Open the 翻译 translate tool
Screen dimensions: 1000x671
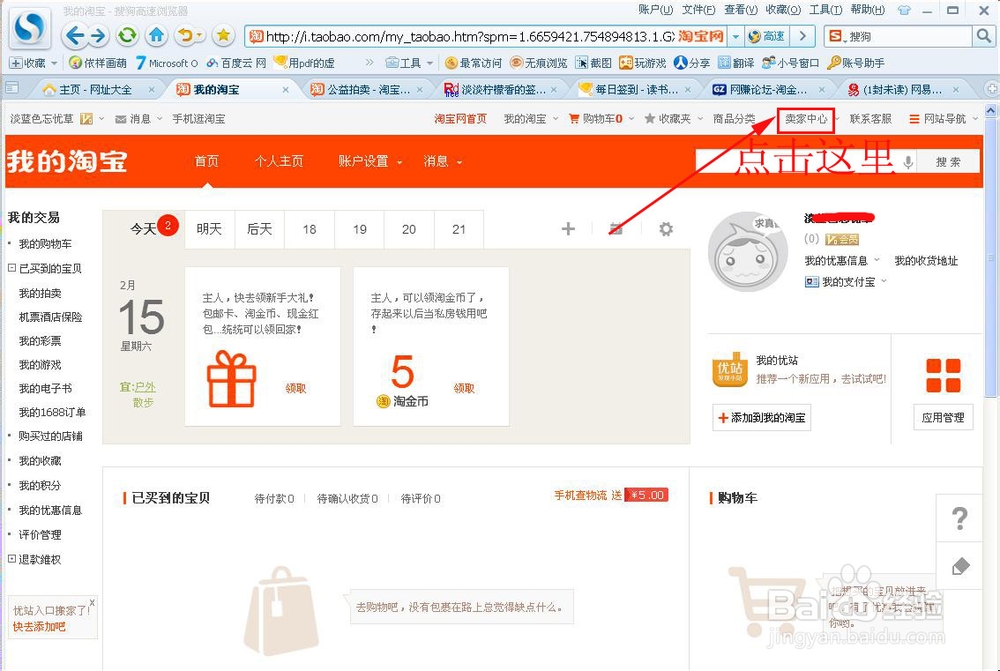coord(736,63)
